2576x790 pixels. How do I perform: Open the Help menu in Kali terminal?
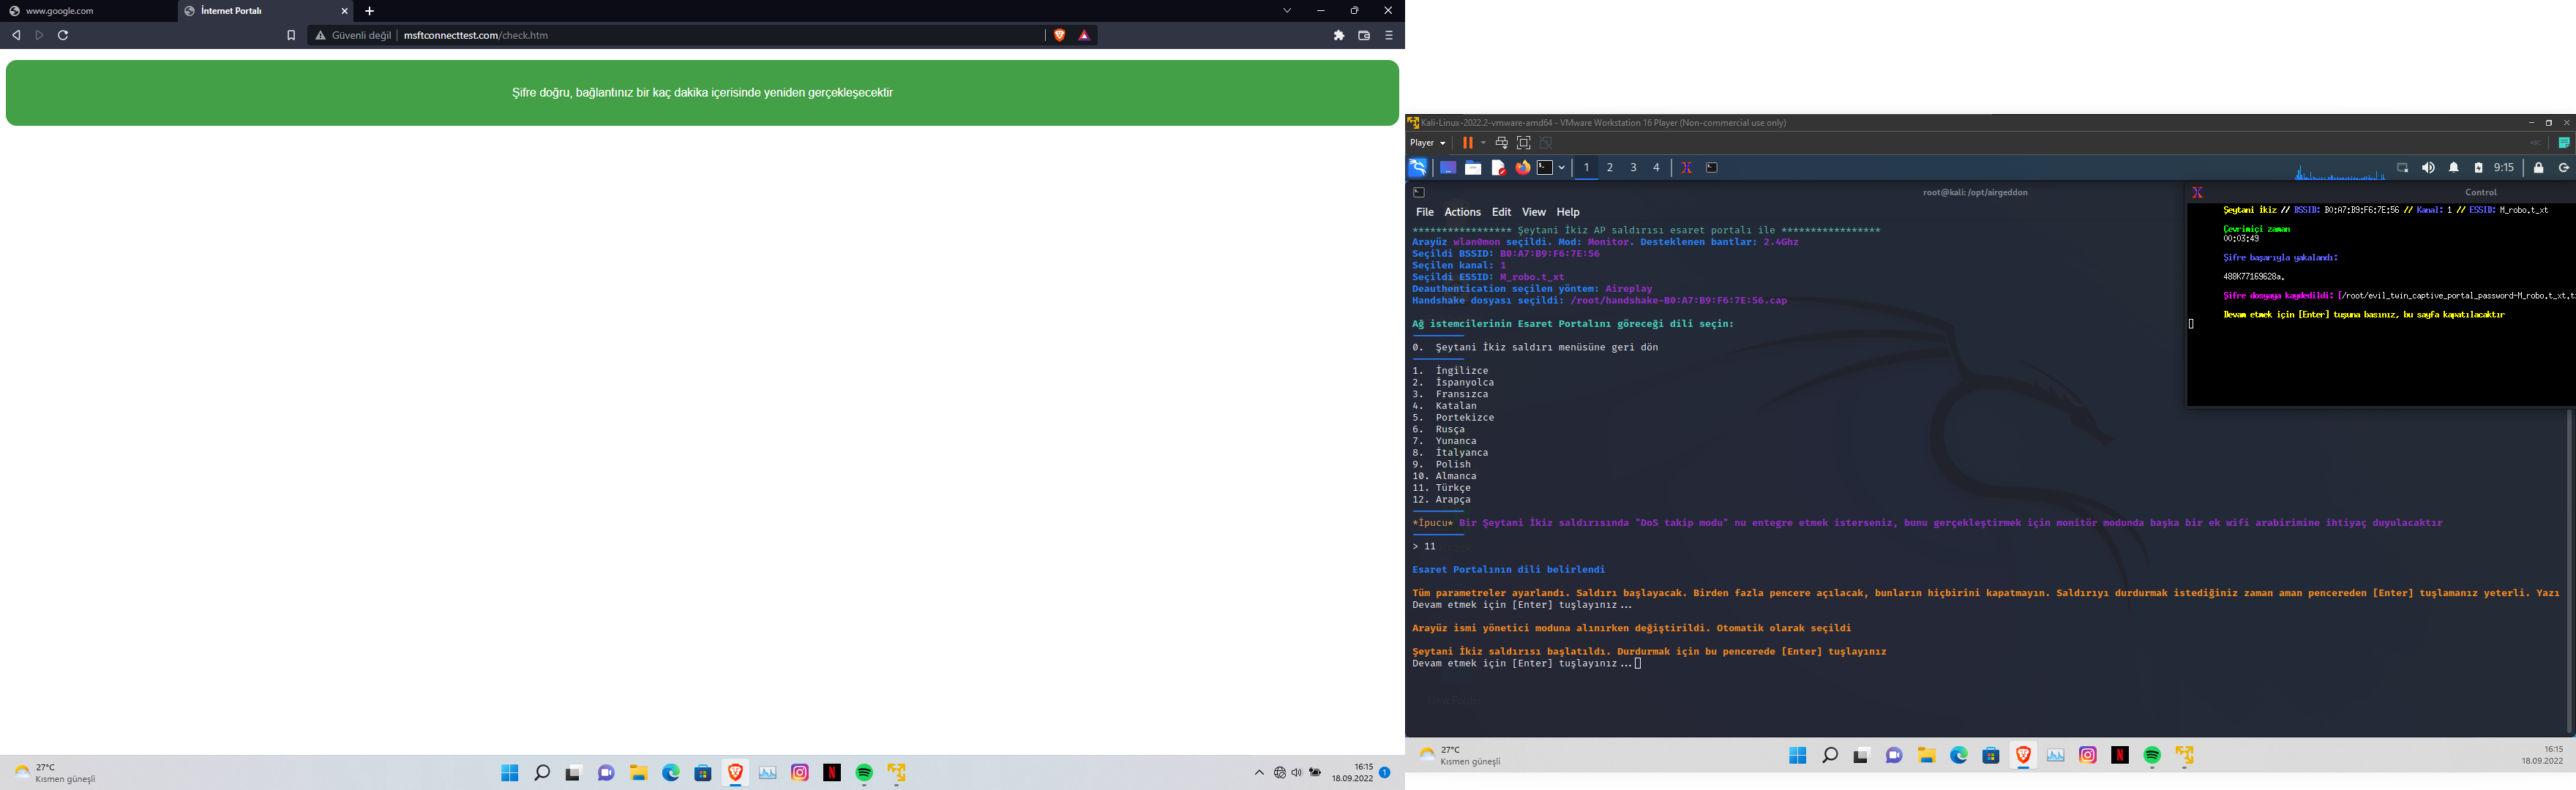(1568, 212)
